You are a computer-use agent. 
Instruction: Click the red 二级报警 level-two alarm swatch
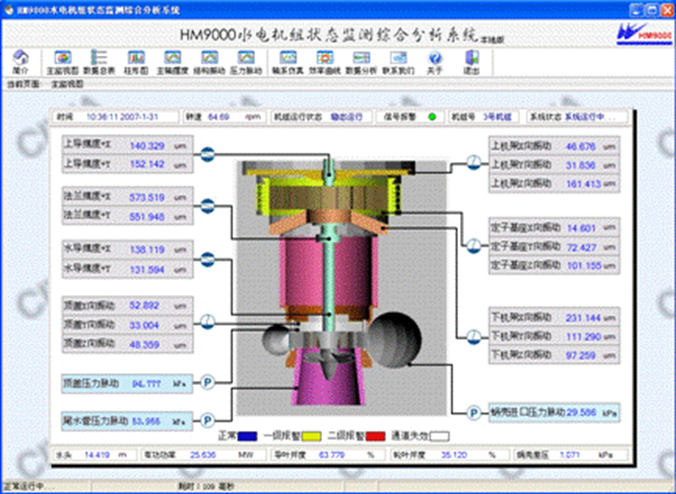coord(375,436)
